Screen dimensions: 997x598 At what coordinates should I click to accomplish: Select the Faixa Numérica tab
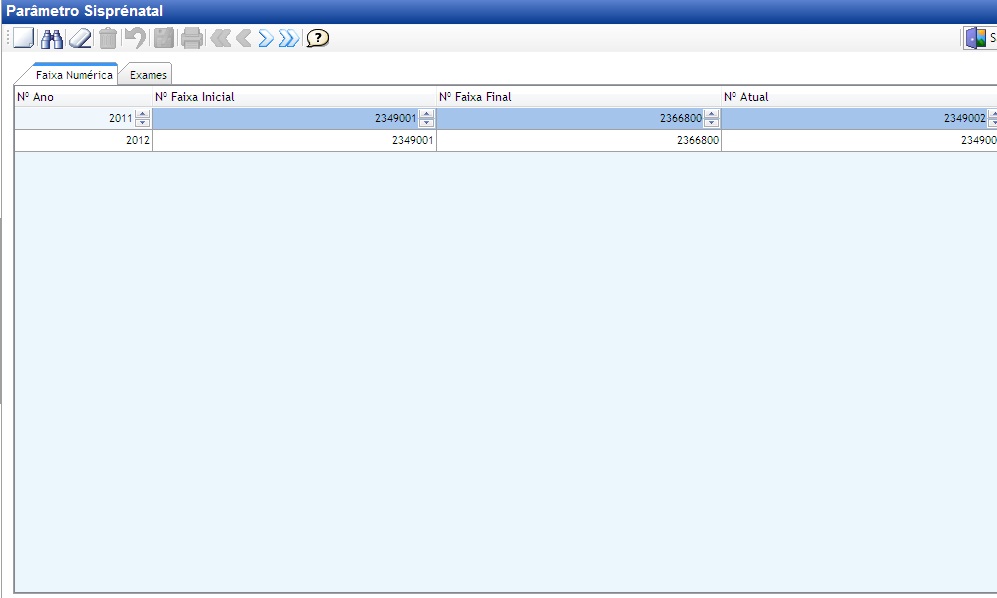click(74, 74)
